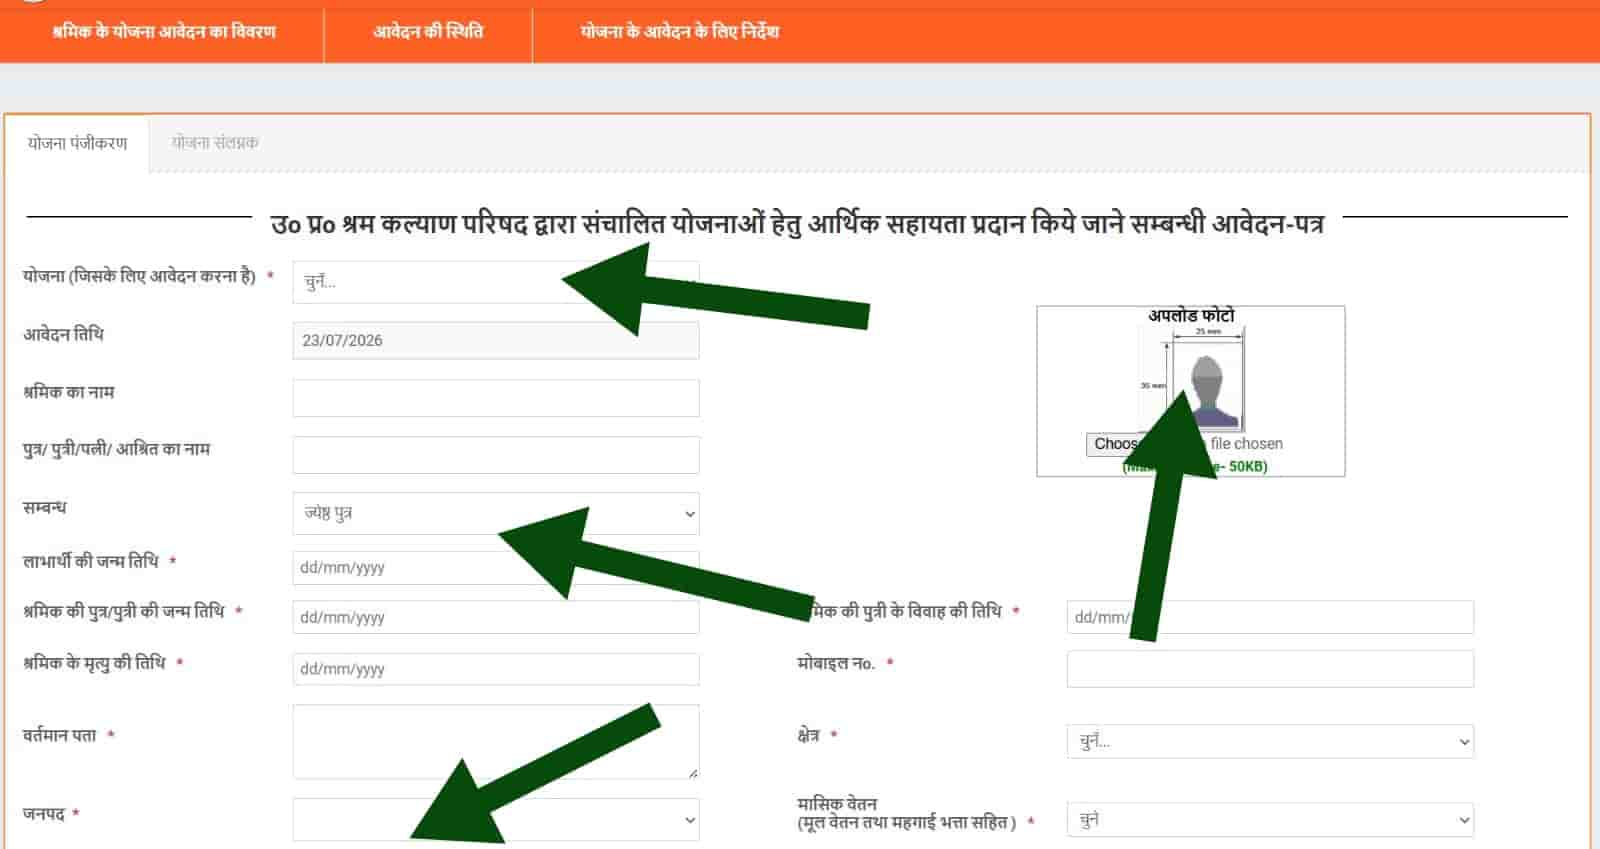Click the श्रमिक का नाम input field
The height and width of the screenshot is (849, 1600).
(496, 398)
